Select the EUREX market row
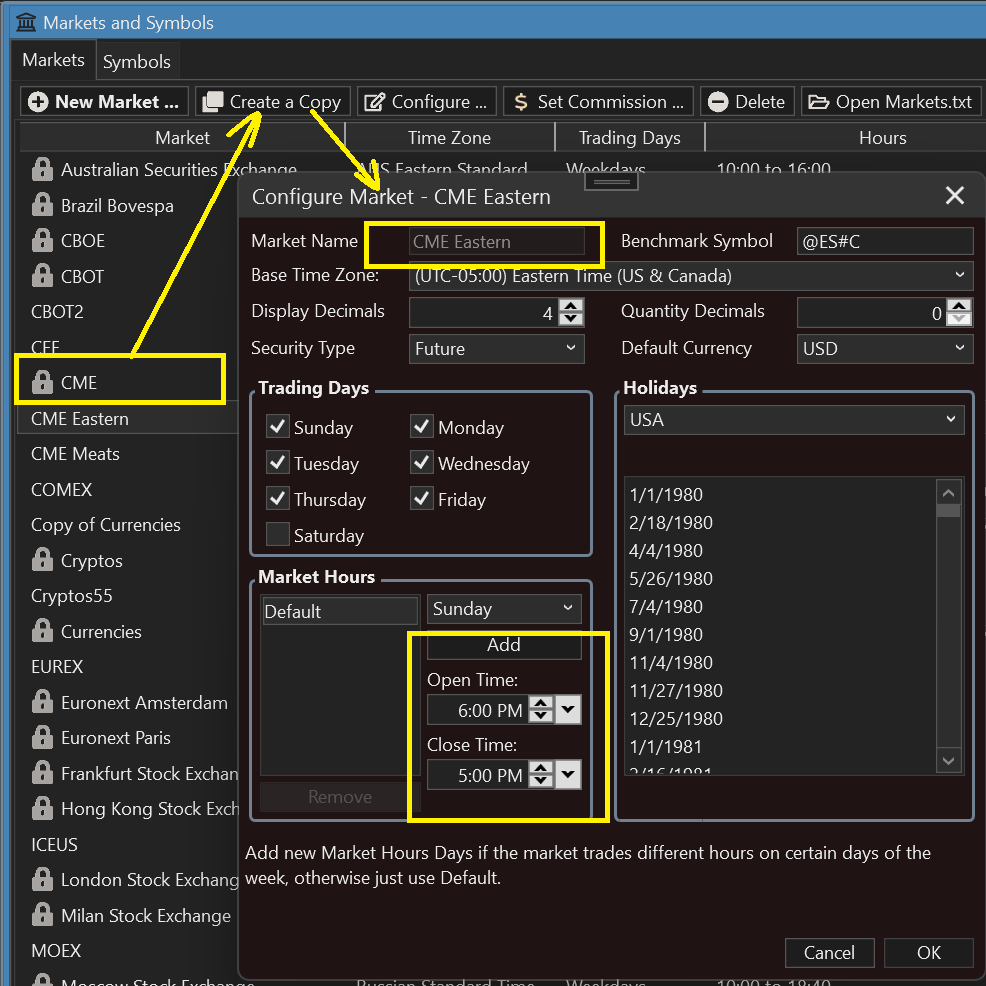 coord(128,667)
